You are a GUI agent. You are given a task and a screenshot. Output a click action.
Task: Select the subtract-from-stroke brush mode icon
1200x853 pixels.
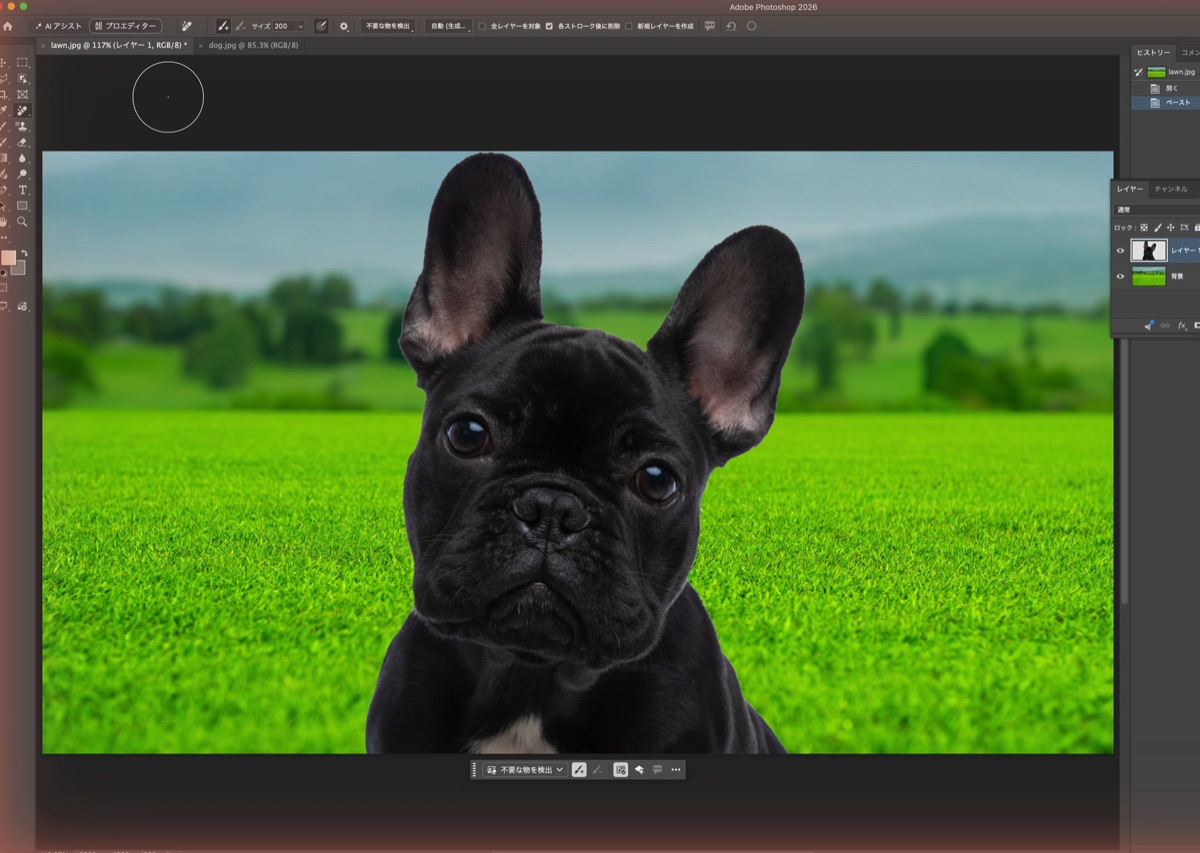tap(241, 26)
